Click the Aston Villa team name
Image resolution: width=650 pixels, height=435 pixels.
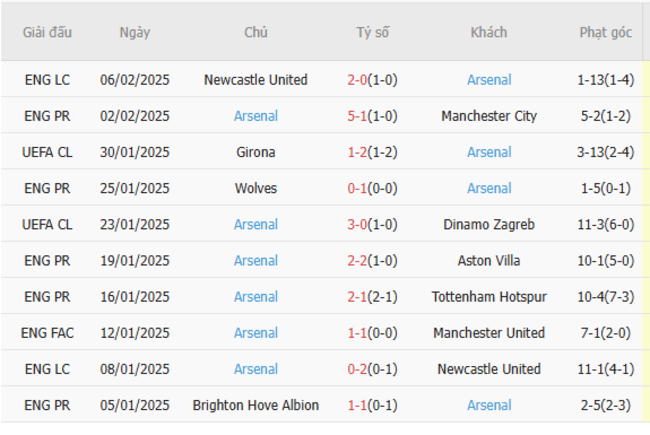coord(489,260)
